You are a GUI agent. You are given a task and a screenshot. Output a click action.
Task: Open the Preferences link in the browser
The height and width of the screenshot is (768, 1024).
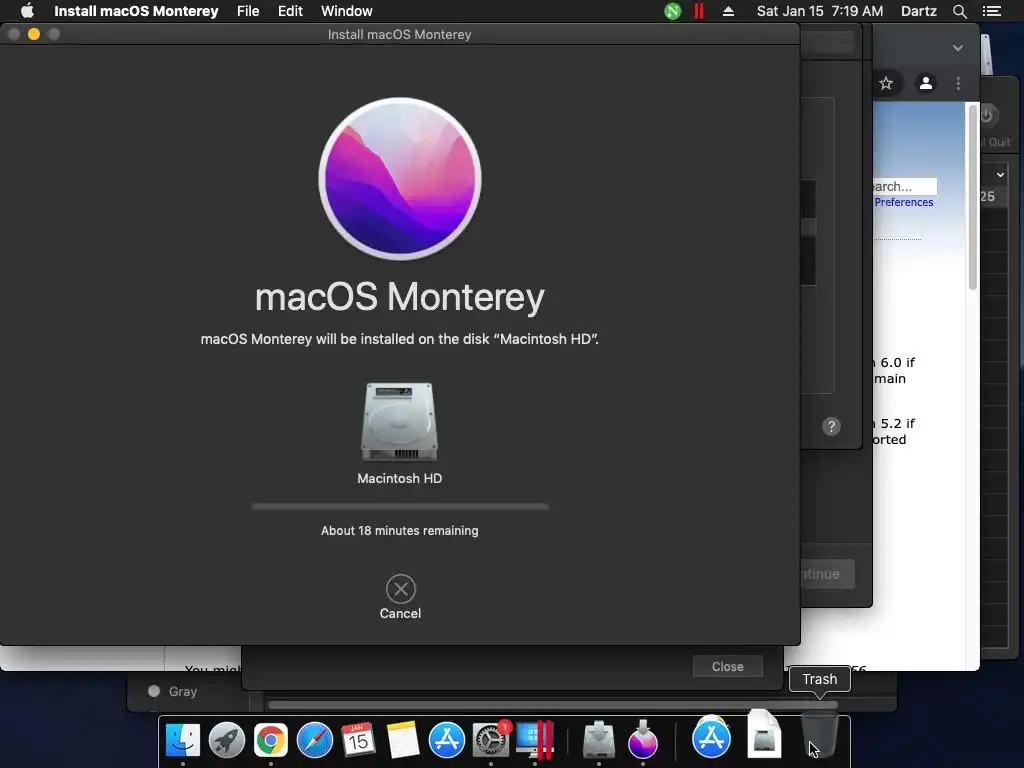point(904,202)
